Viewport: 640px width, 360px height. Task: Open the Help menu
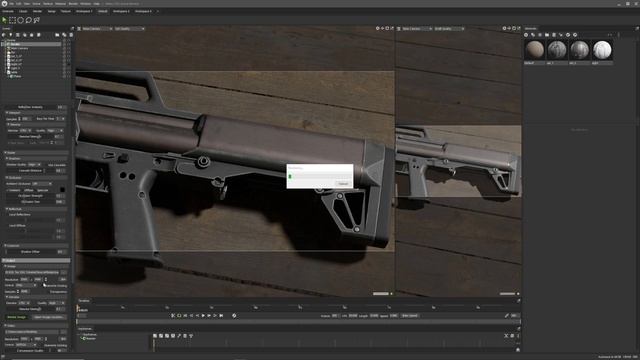[x=96, y=4]
